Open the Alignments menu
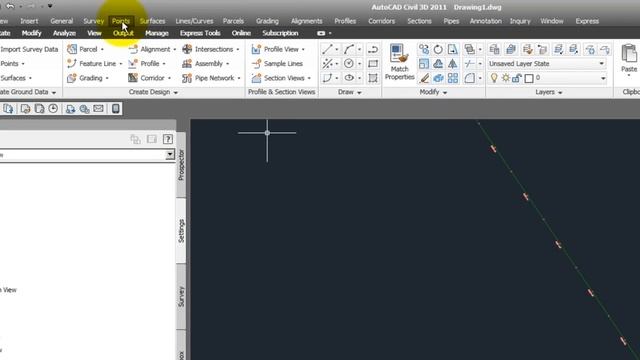Image resolution: width=640 pixels, height=360 pixels. (x=307, y=21)
